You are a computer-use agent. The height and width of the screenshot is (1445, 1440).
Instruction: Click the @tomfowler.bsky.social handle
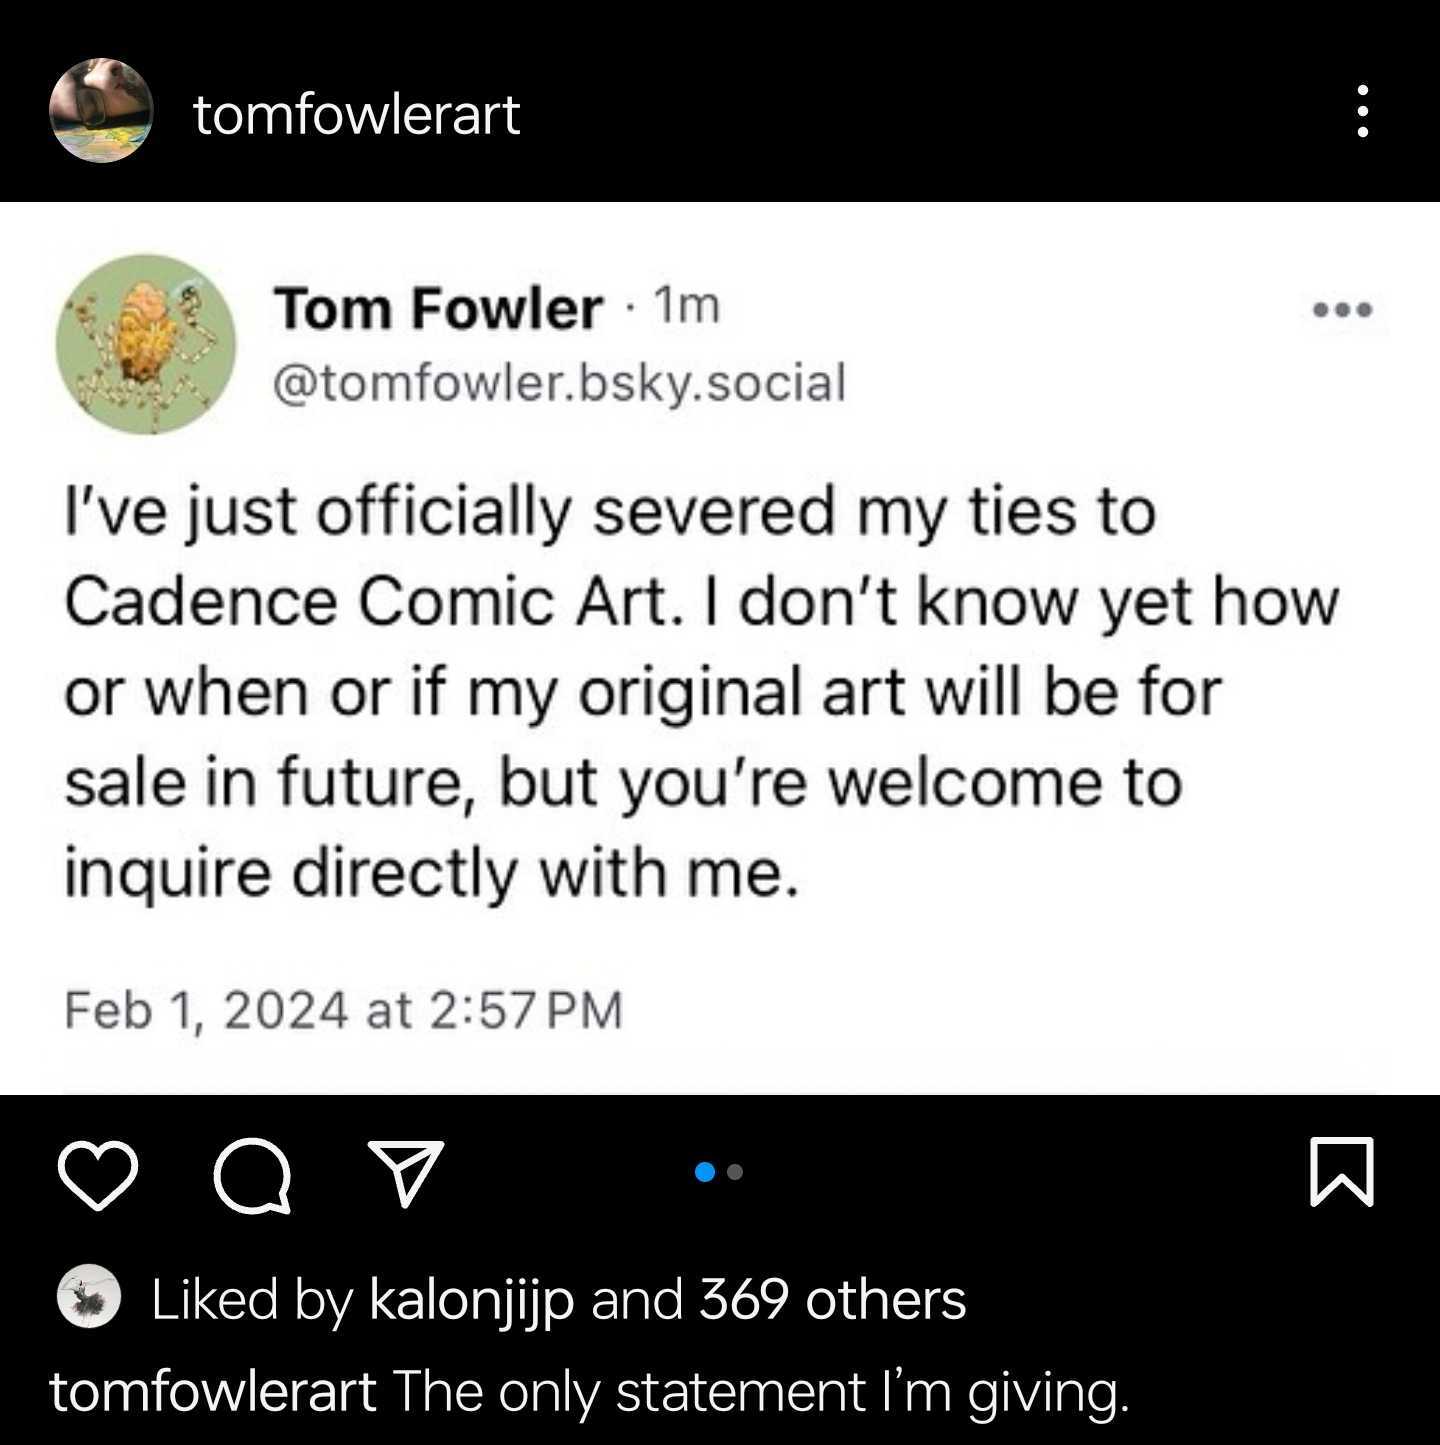tap(559, 382)
